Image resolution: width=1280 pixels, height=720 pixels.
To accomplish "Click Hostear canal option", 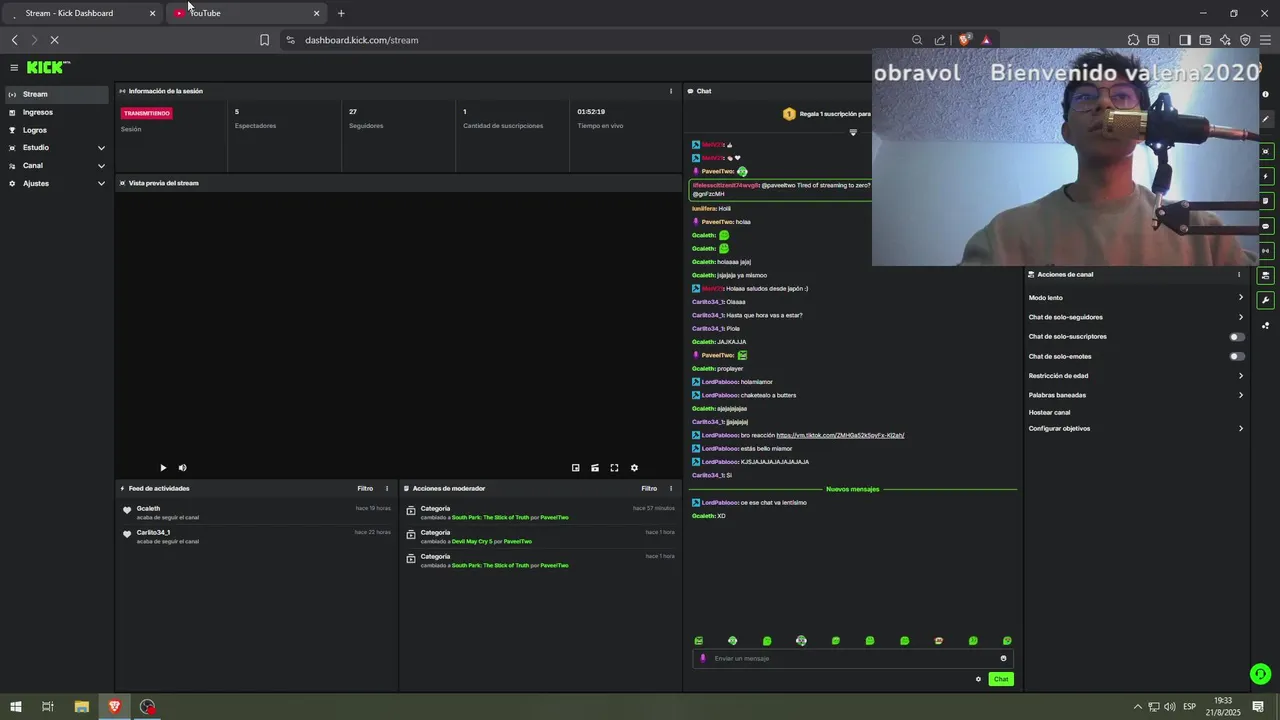I will click(1049, 412).
